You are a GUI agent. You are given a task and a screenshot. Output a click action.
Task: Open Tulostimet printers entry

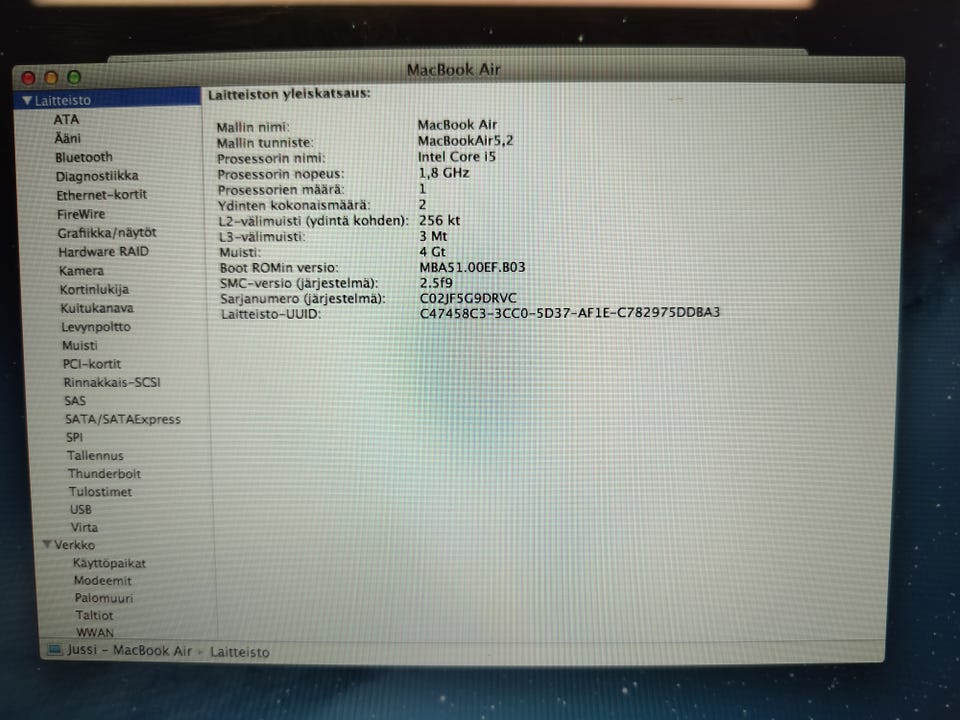100,492
